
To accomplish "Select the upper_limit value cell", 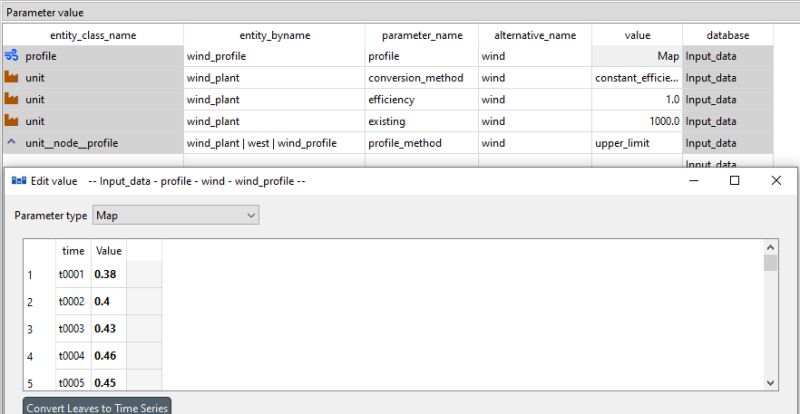I will click(x=637, y=143).
